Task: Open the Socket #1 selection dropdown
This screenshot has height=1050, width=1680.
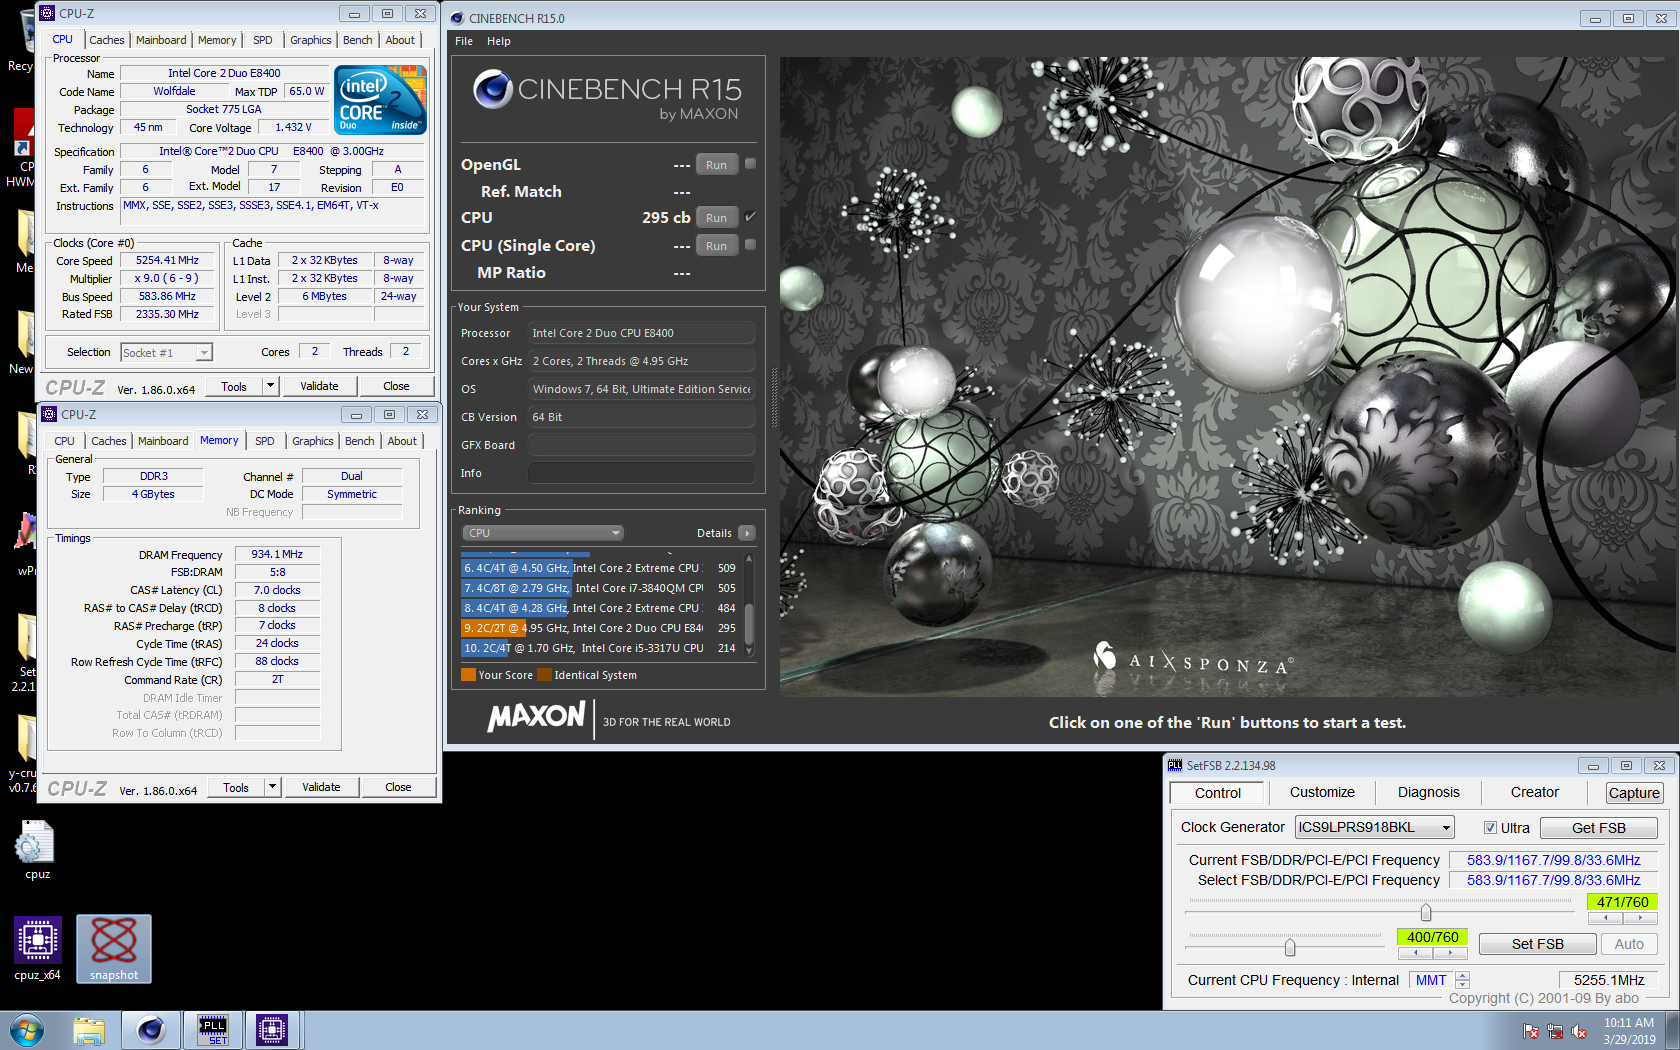Action: coord(166,352)
